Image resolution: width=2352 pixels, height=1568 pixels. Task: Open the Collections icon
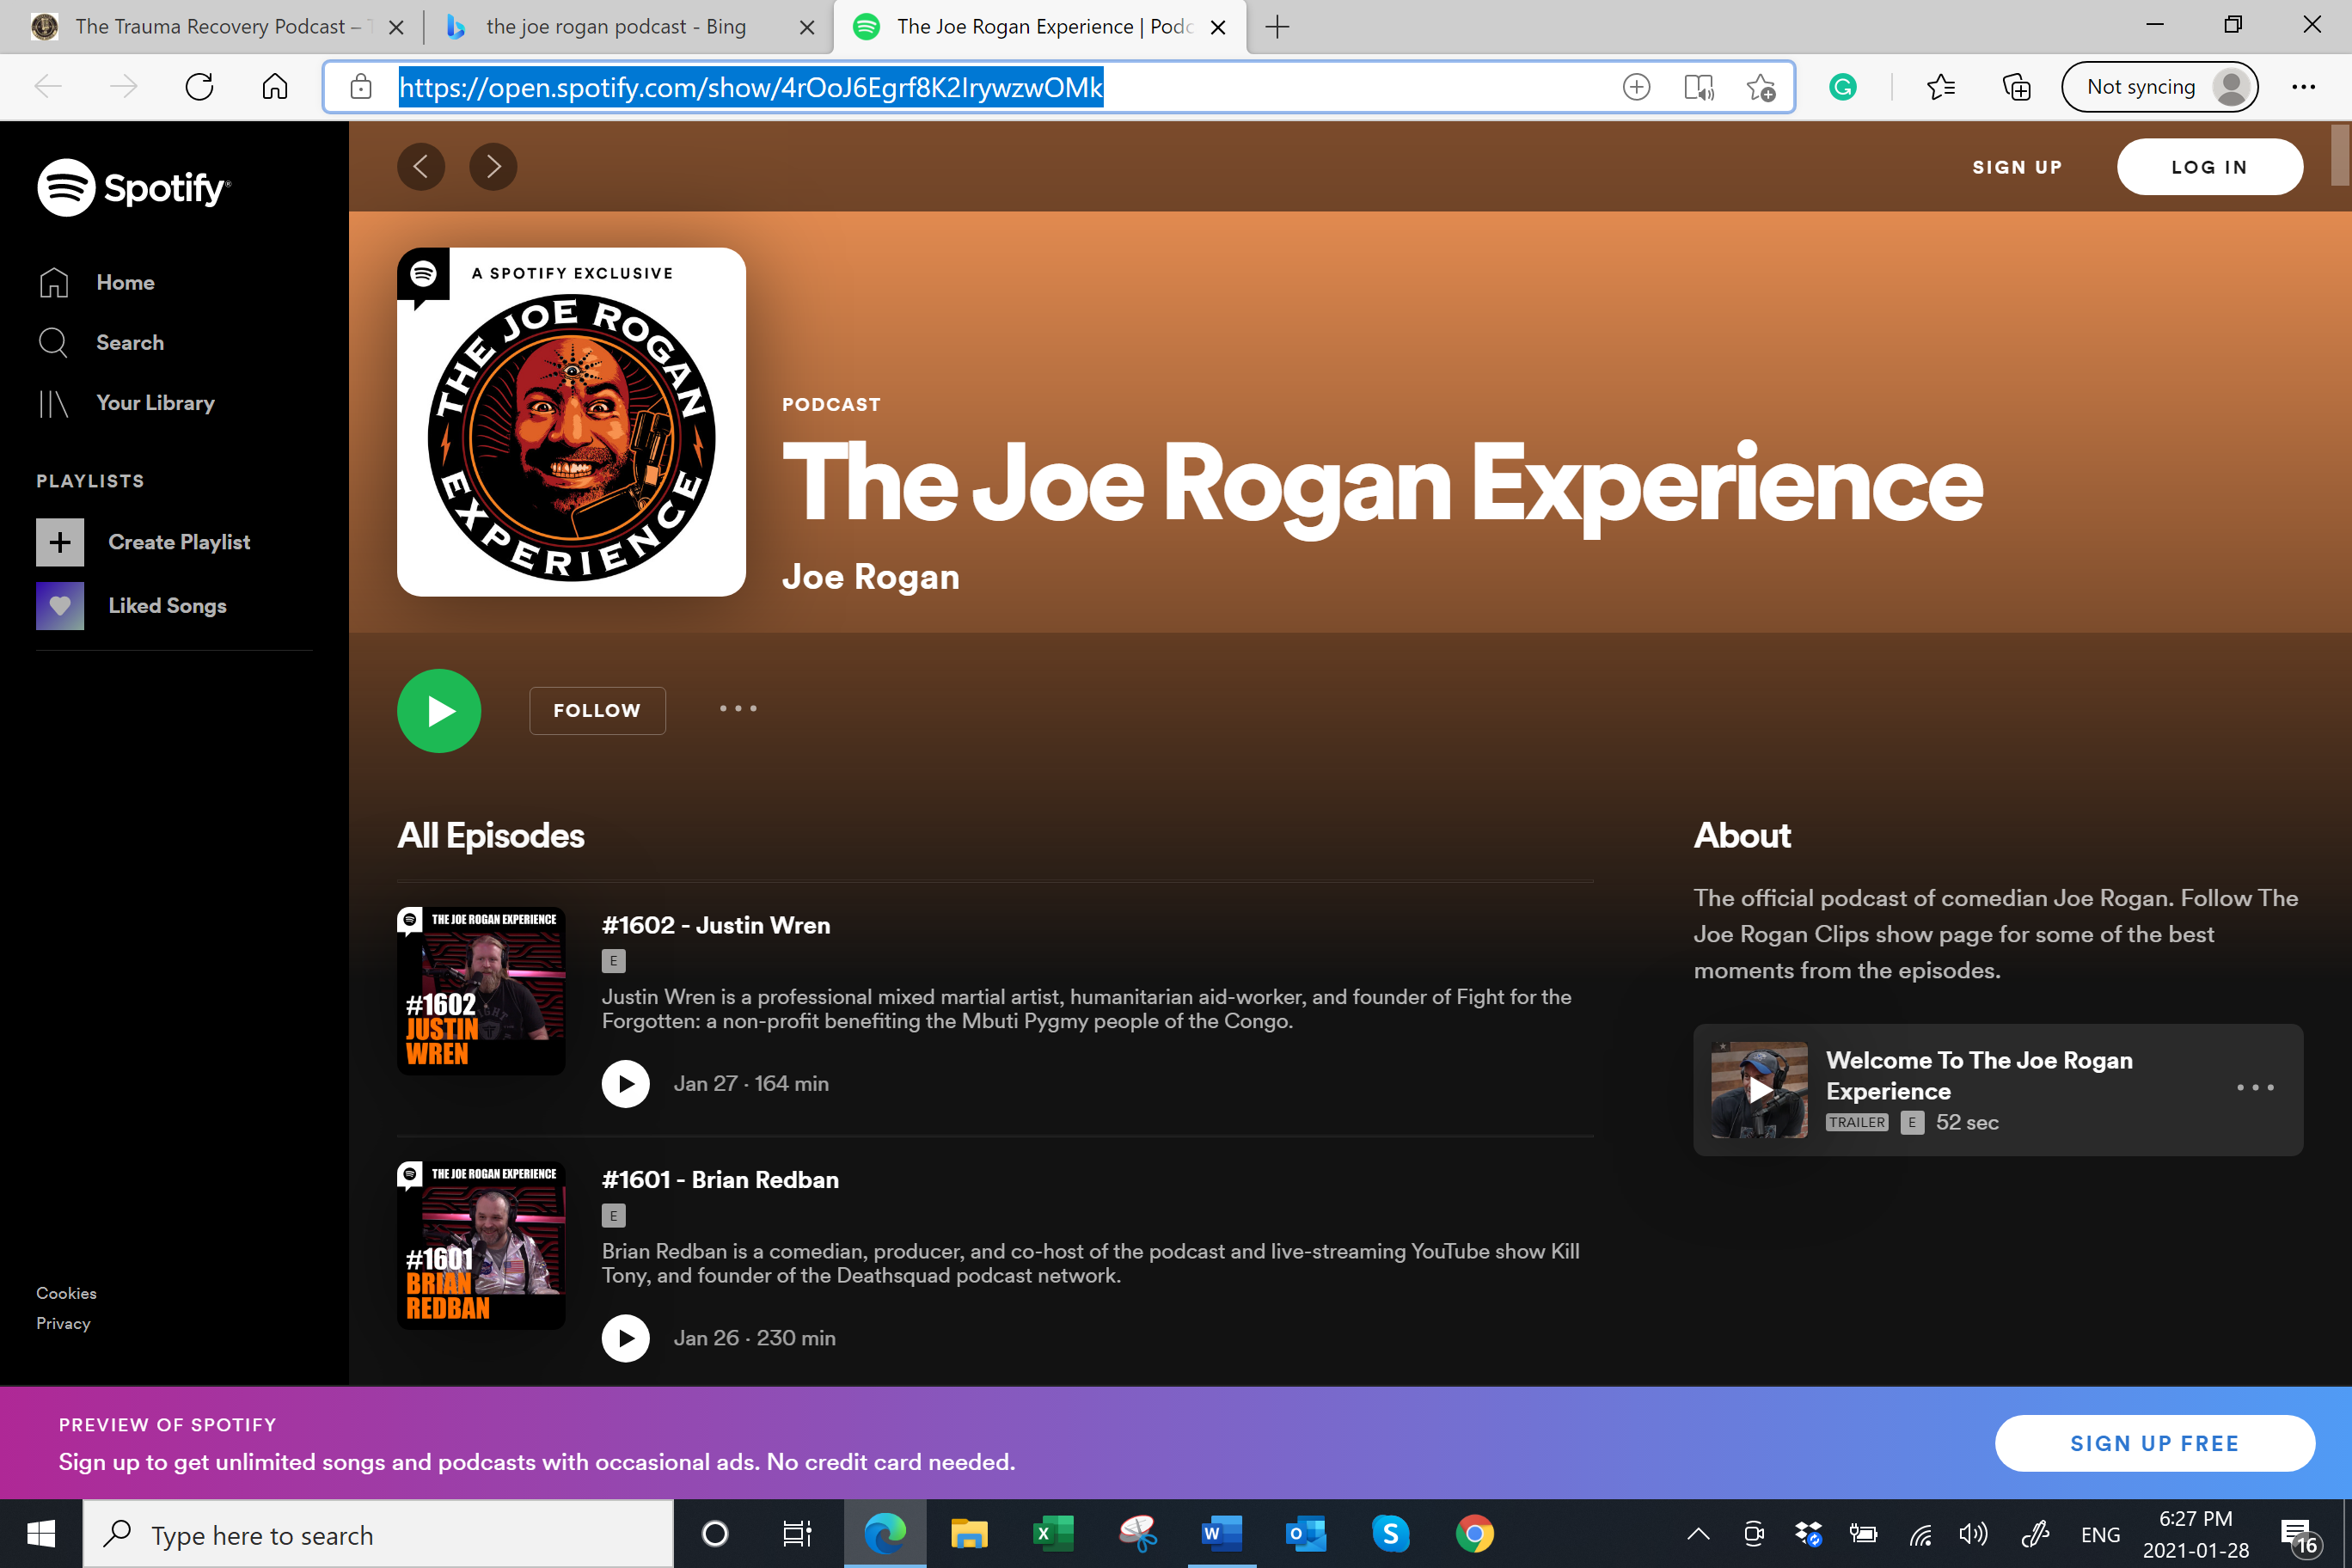click(2017, 87)
